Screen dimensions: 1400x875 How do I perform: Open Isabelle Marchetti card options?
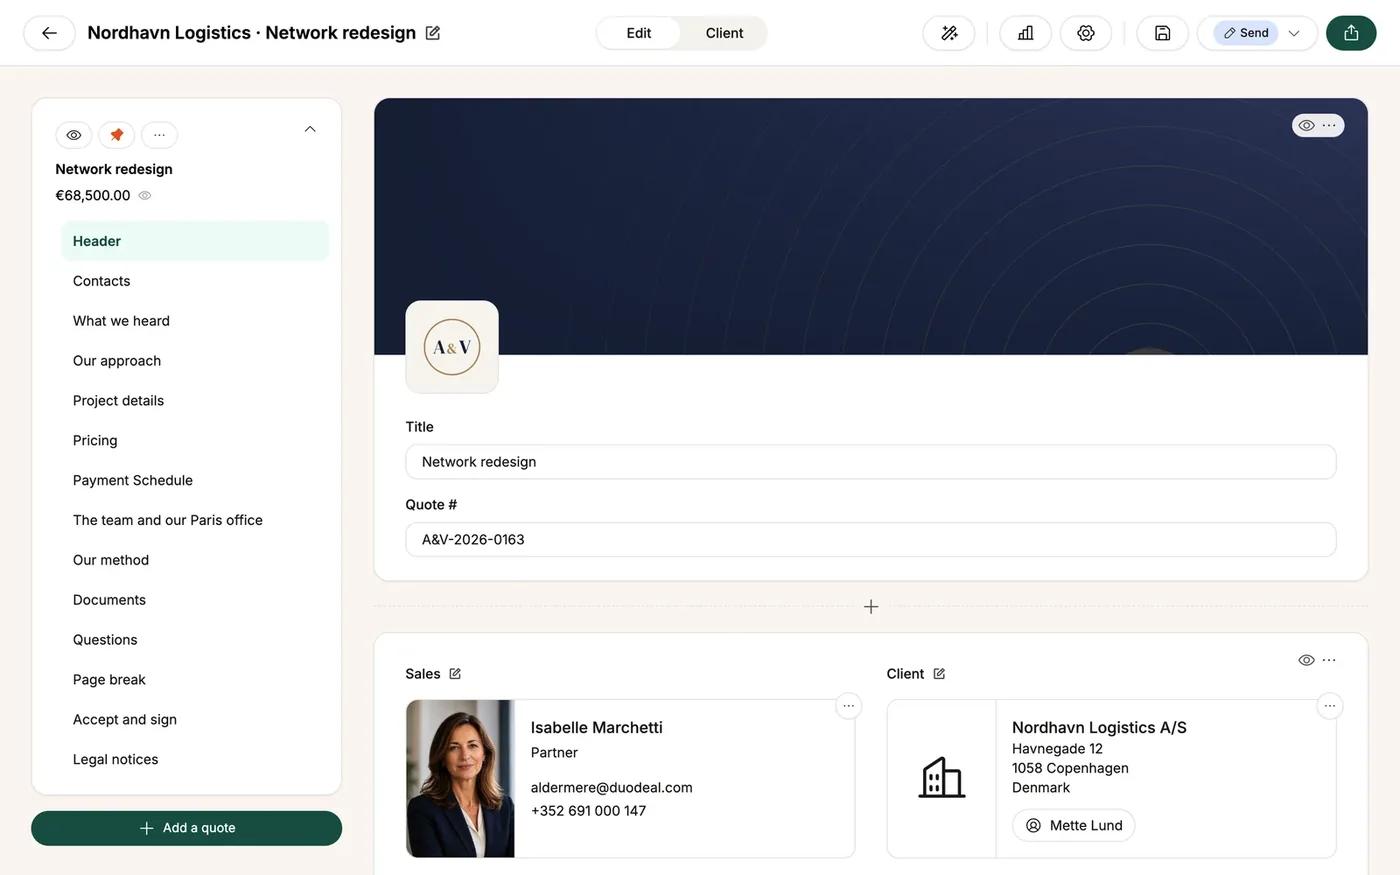848,706
